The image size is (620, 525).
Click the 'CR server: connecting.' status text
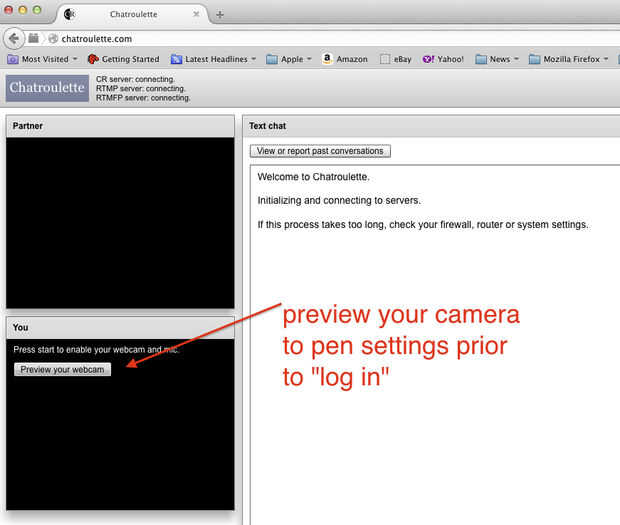(135, 79)
